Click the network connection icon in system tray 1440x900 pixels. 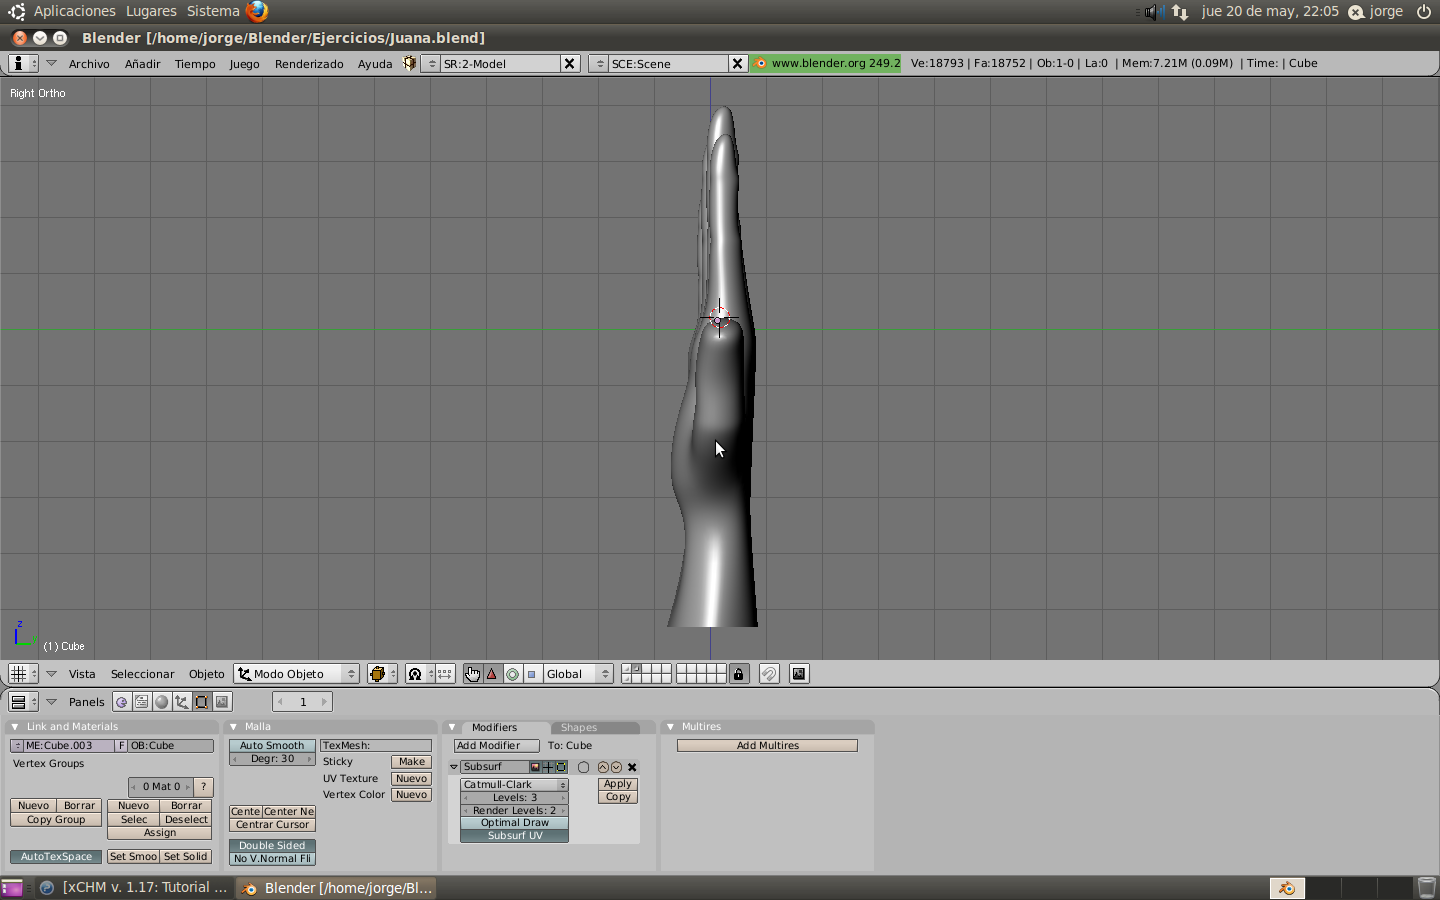pos(1180,12)
